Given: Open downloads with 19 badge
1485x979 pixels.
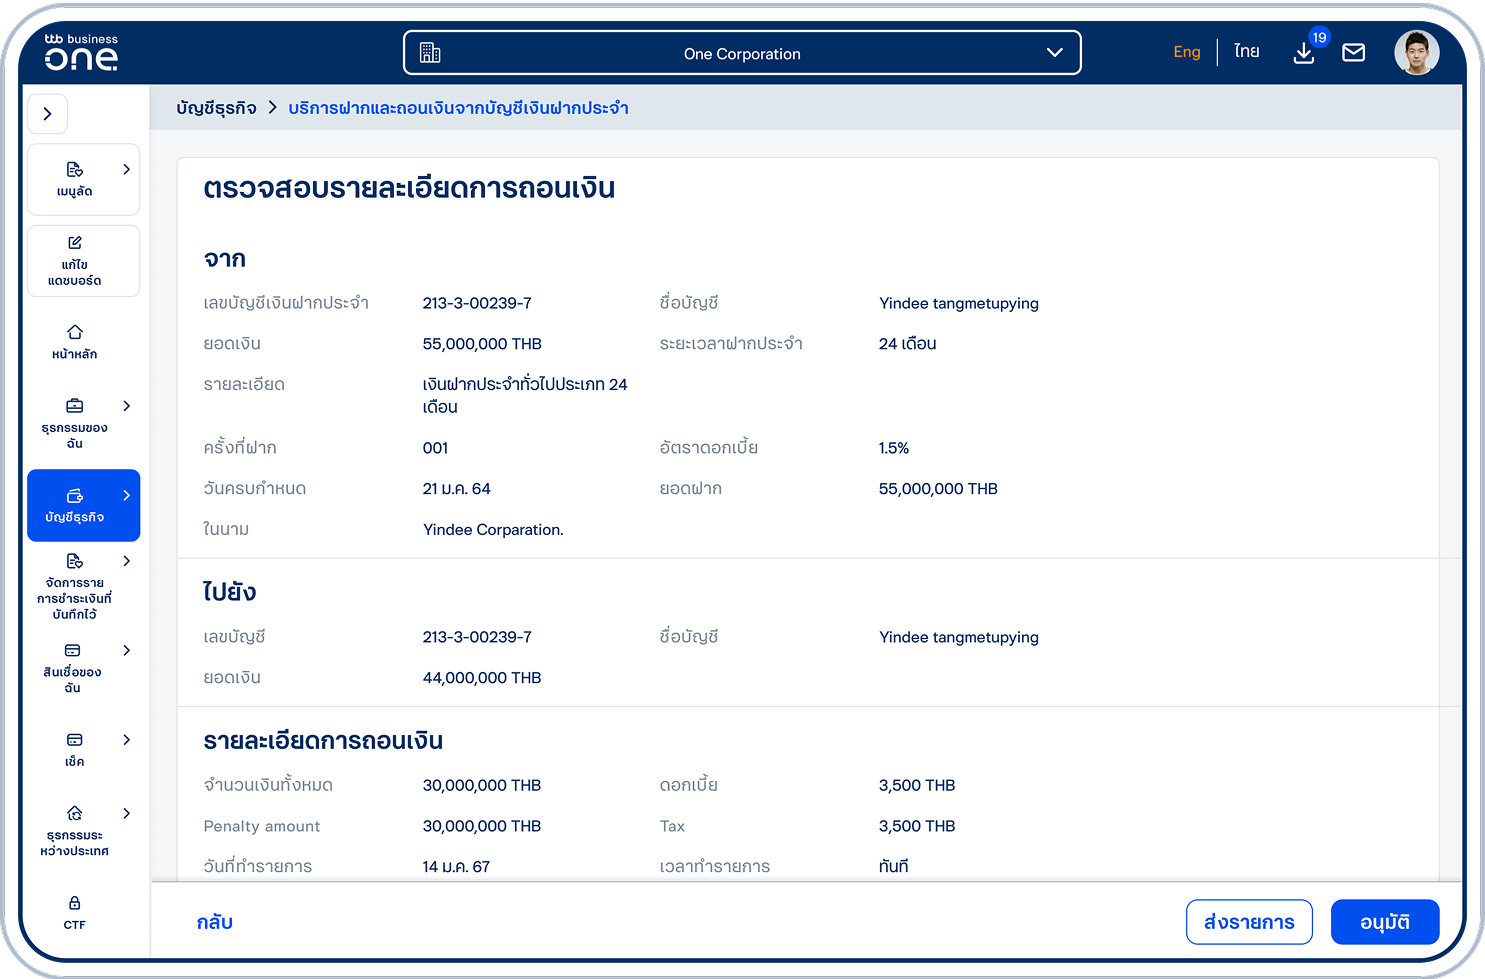Looking at the screenshot, I should tap(1304, 53).
